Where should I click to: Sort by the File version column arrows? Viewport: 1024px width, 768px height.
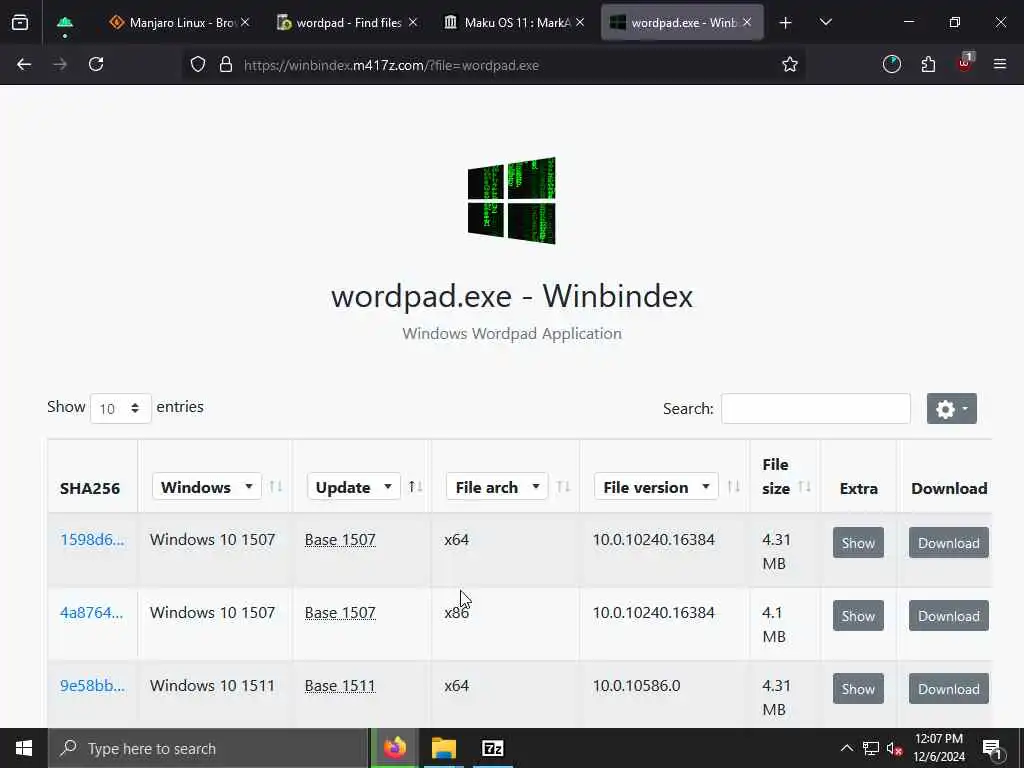coord(733,487)
